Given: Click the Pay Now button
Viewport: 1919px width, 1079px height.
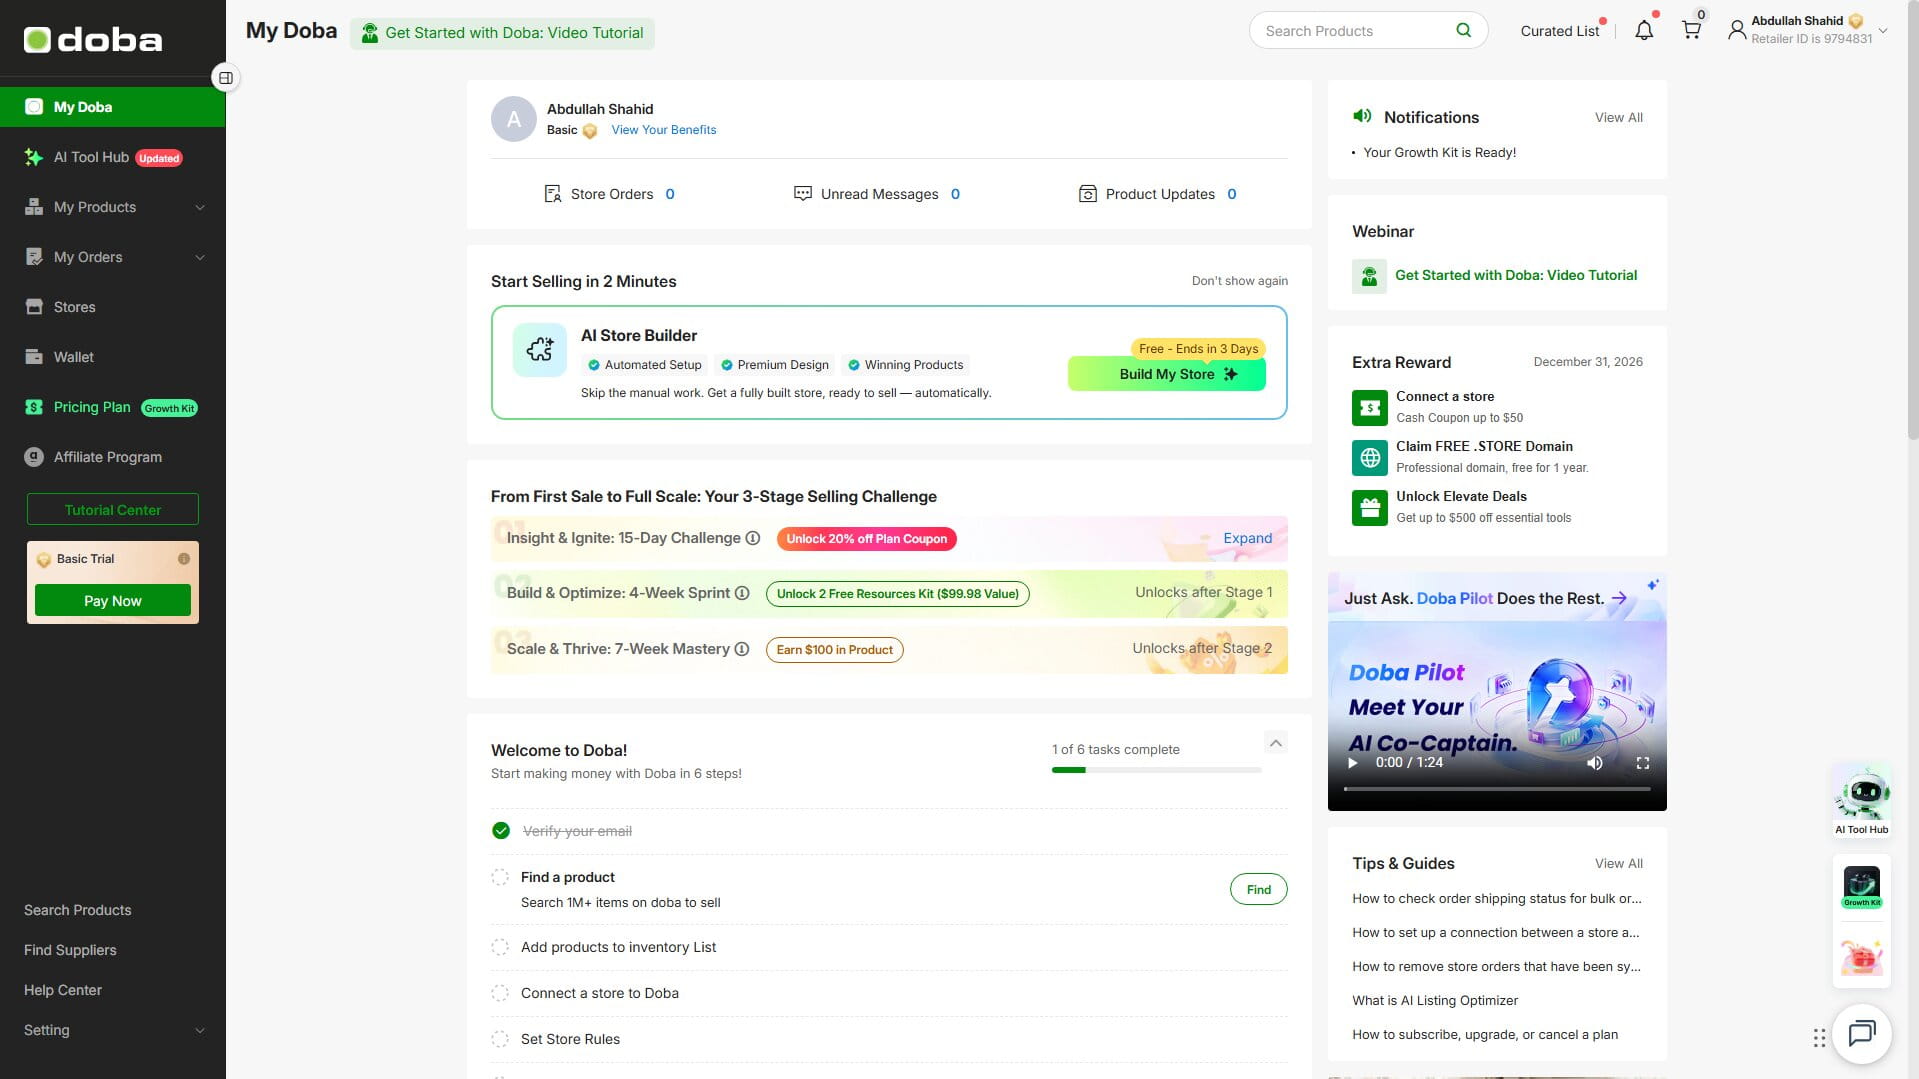Looking at the screenshot, I should click(x=113, y=600).
